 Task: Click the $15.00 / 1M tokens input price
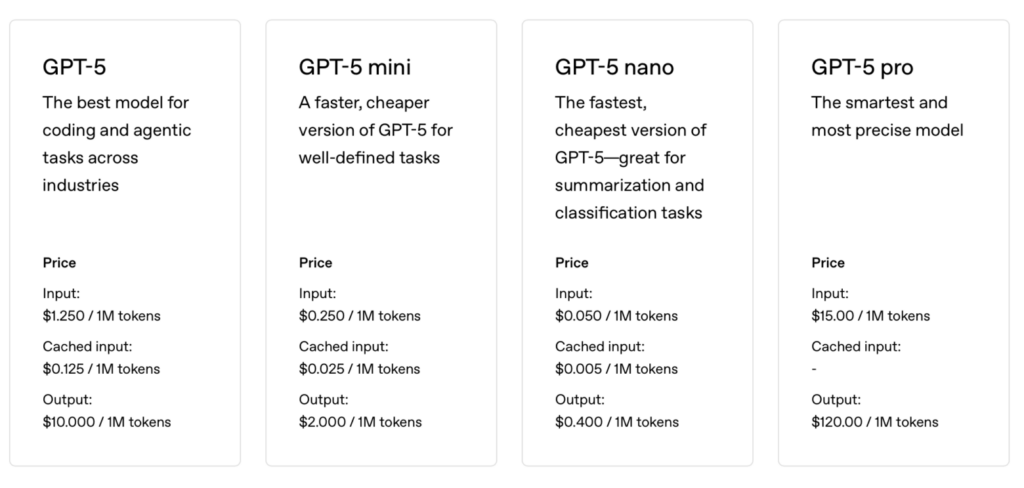(x=870, y=316)
